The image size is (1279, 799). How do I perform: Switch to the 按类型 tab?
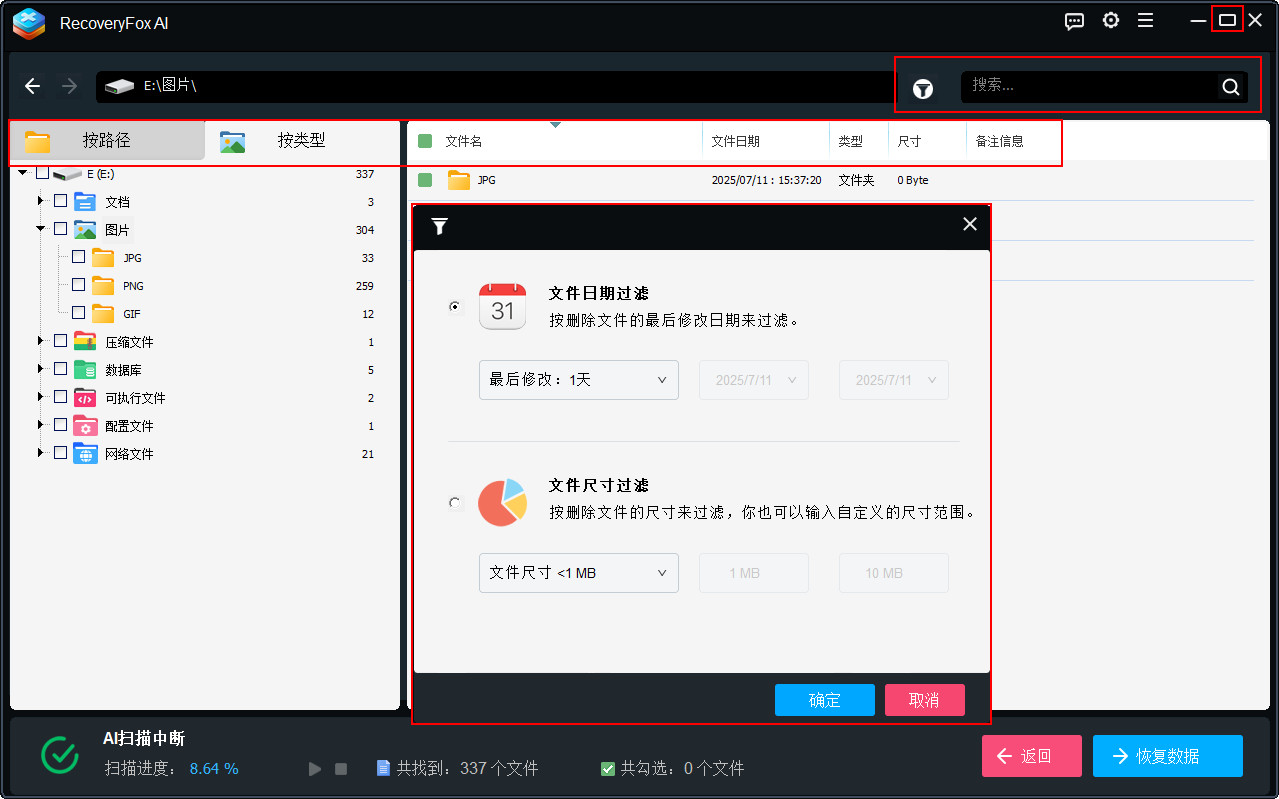tap(301, 141)
